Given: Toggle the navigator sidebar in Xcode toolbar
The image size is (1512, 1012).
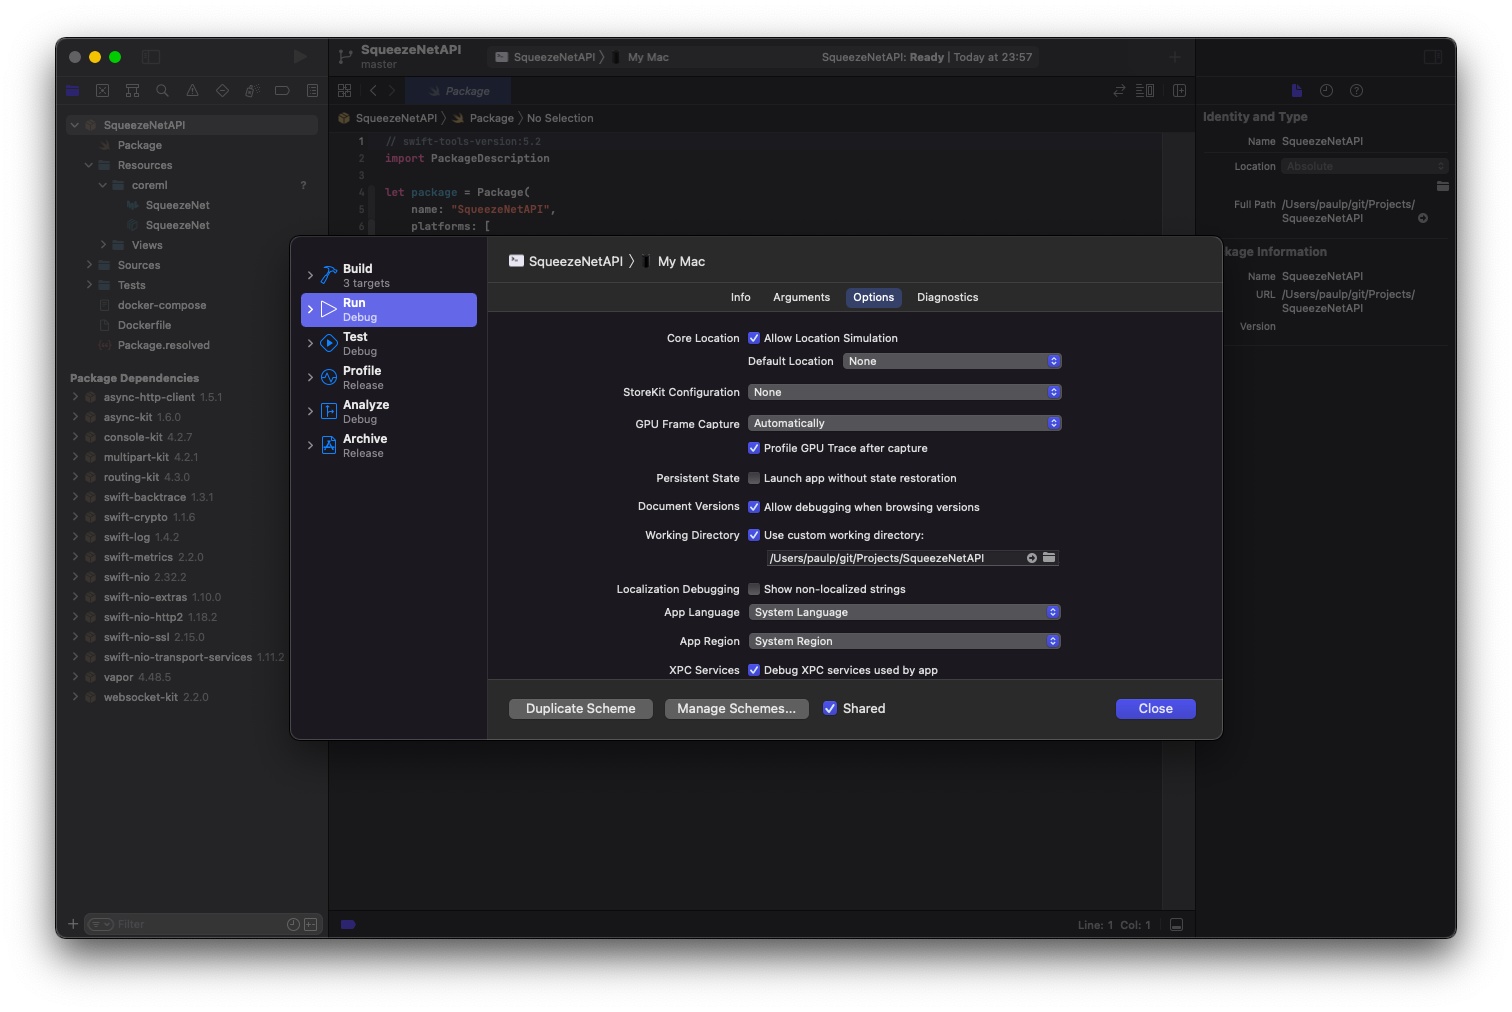Looking at the screenshot, I should (x=151, y=57).
